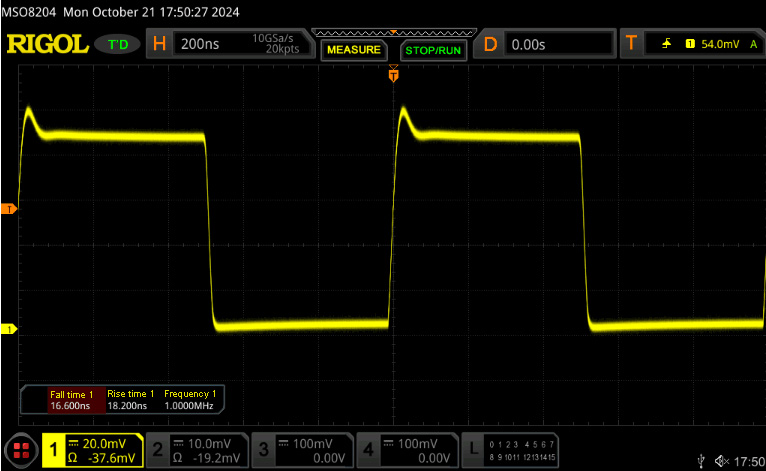Toggle channel 1 with 20.0mV scale
766x471 pixels.
93,451
